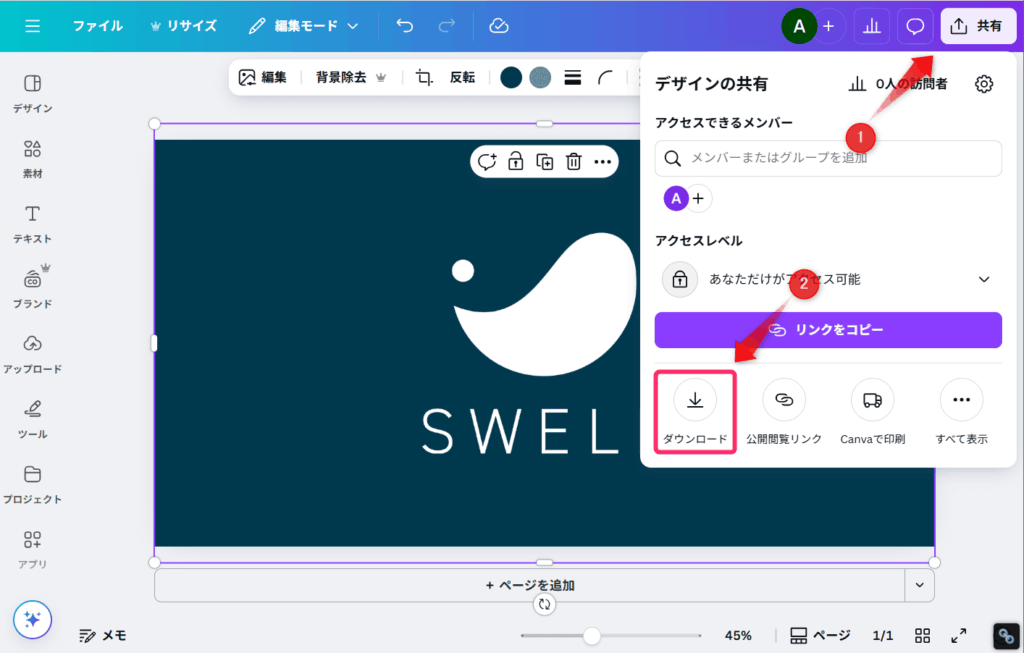Toggle the ページ pages view

(x=820, y=635)
